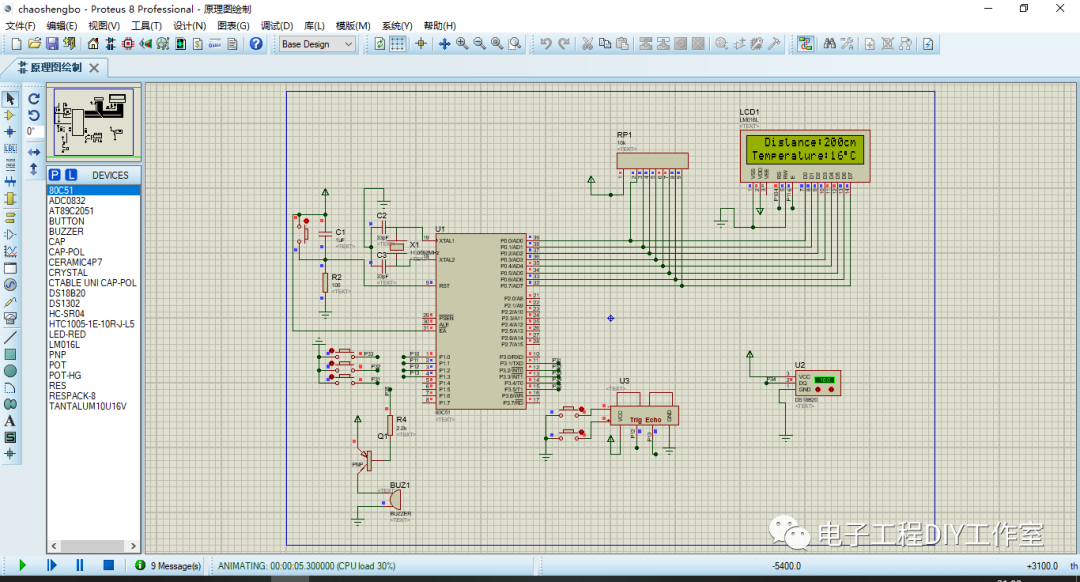
Task: Zoom in with the magnifier plus icon
Action: click(x=462, y=44)
